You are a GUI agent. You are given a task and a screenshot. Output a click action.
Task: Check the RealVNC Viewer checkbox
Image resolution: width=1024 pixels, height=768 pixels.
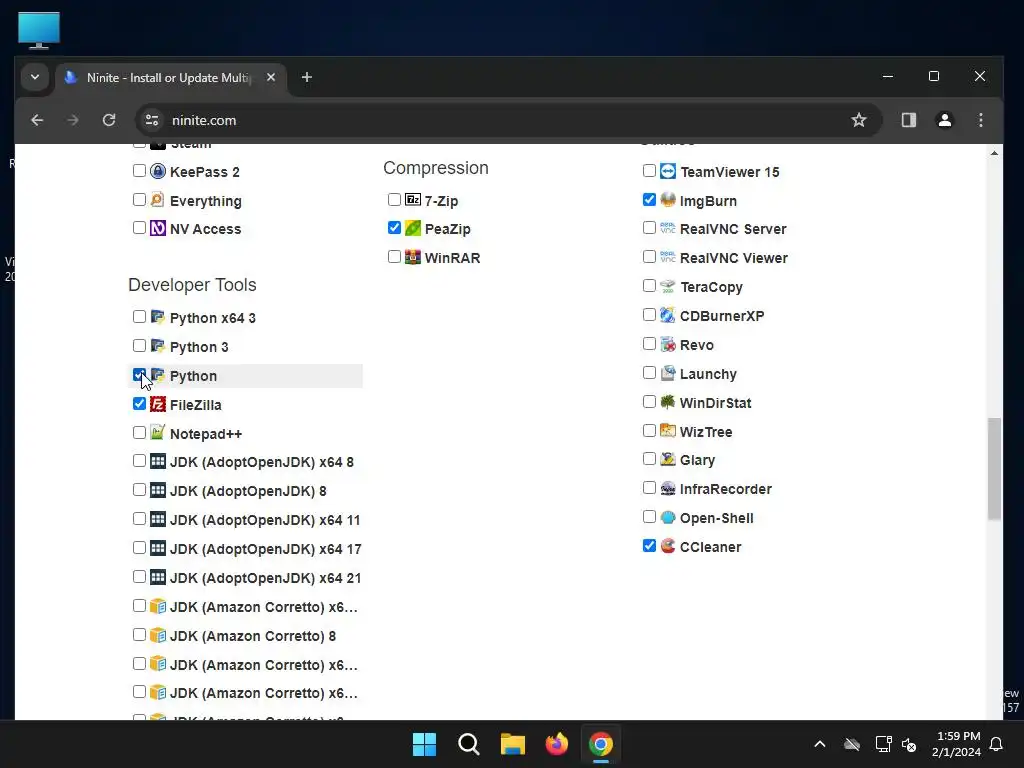pos(649,257)
